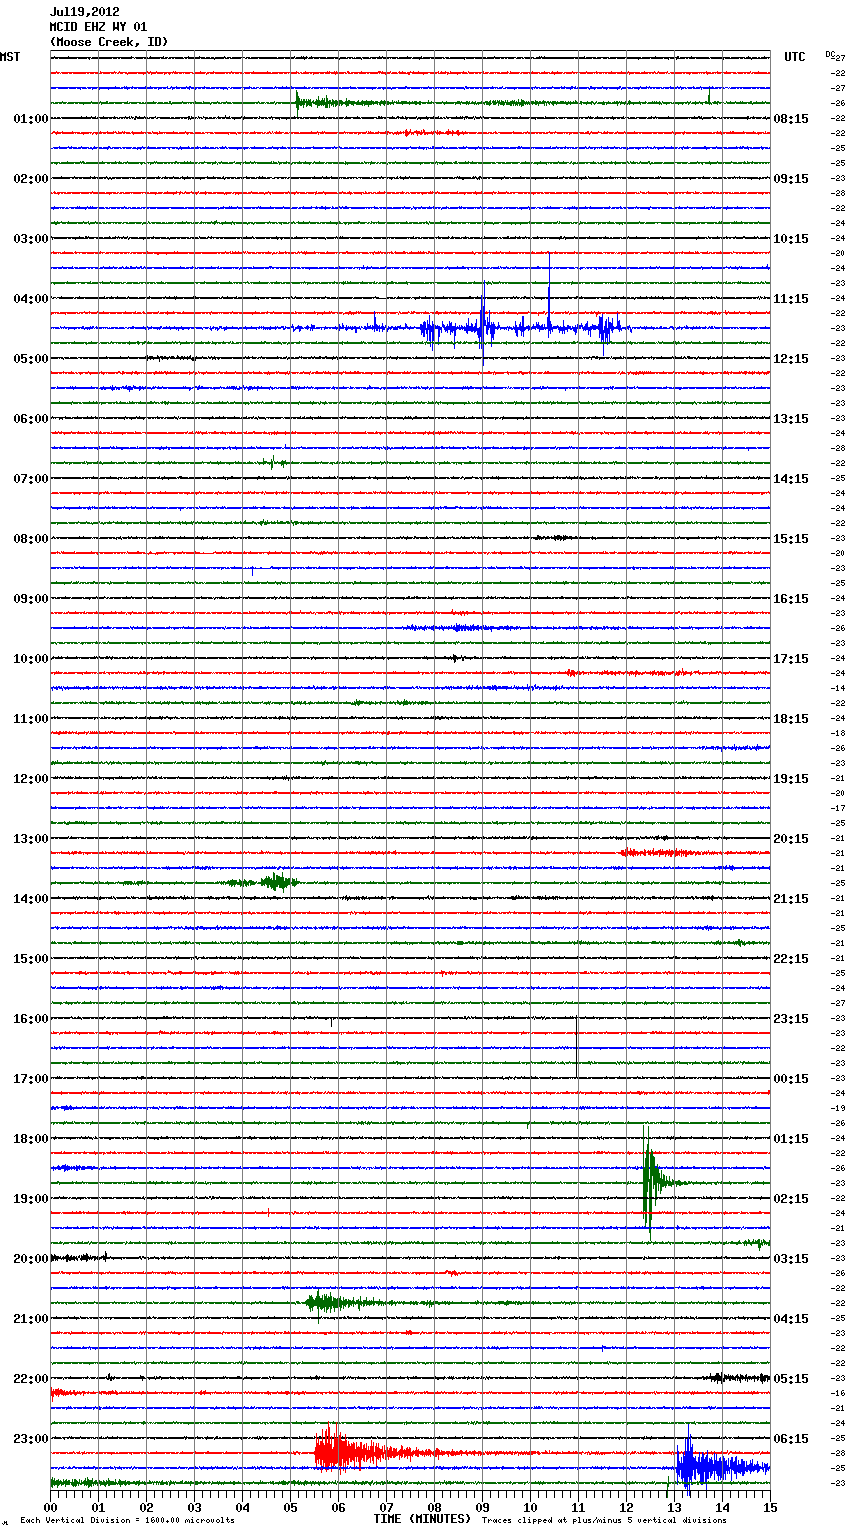Click the 00:15 UTC time label
The width and height of the screenshot is (850, 1534).
click(x=791, y=1079)
